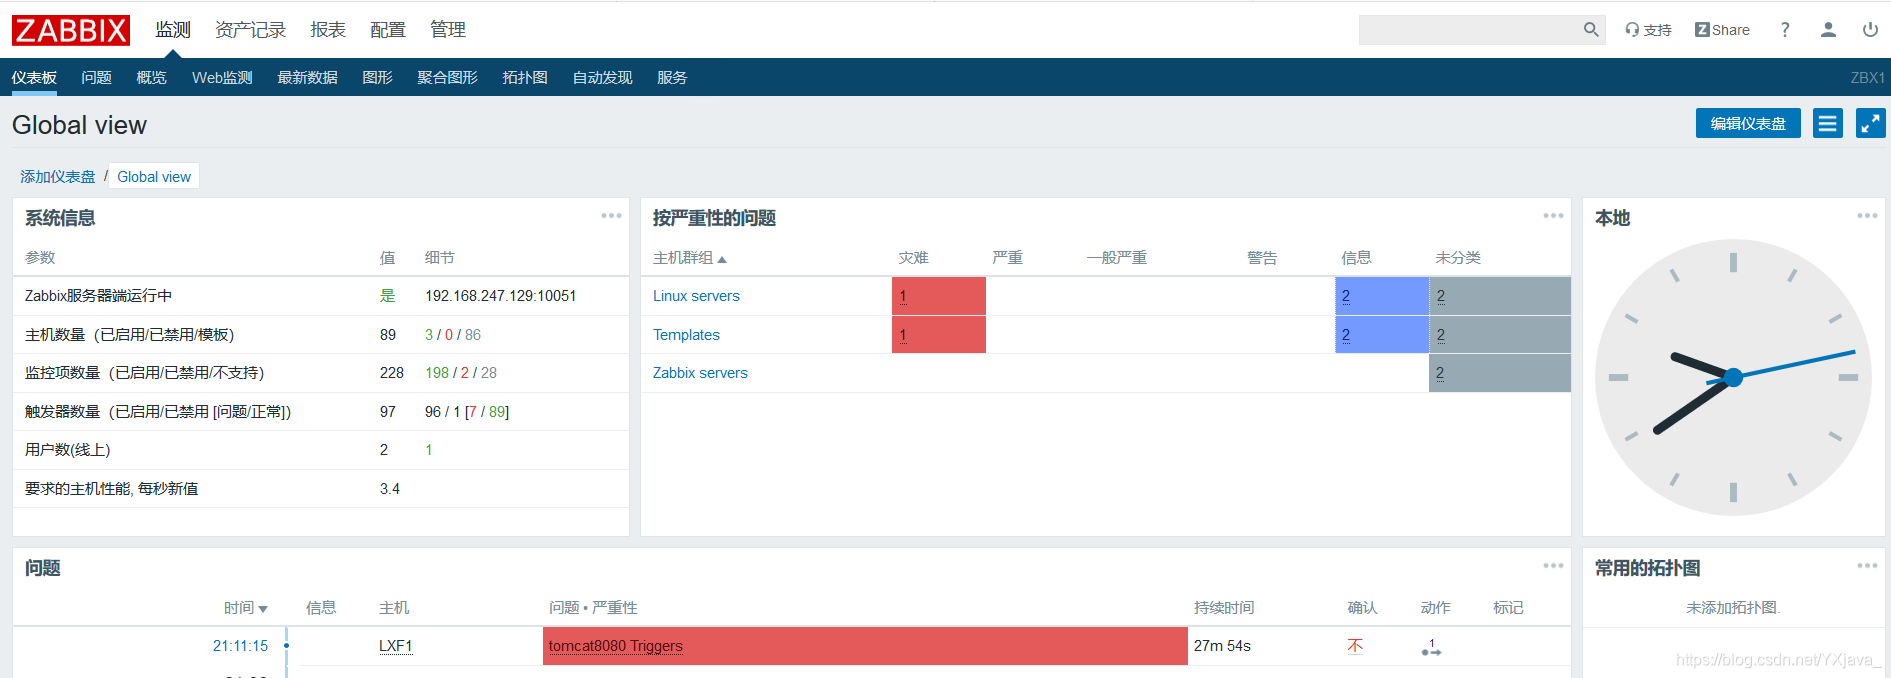Click the Global view breadcrumb link
The image size is (1891, 678).
point(154,176)
